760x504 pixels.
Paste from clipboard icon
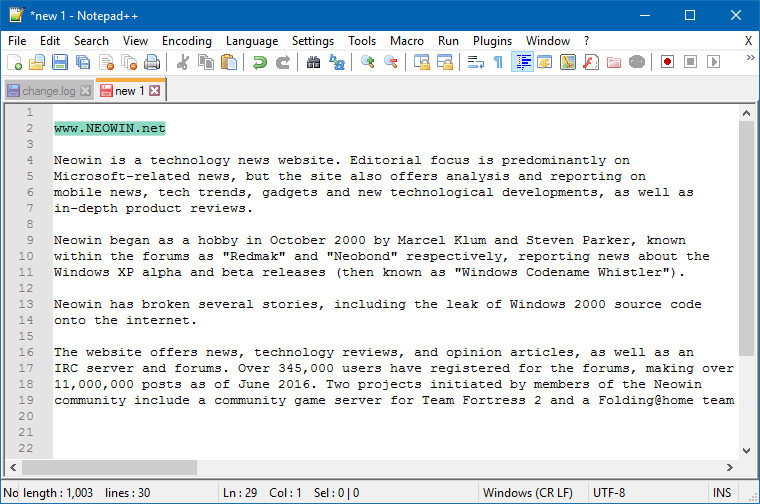(229, 62)
